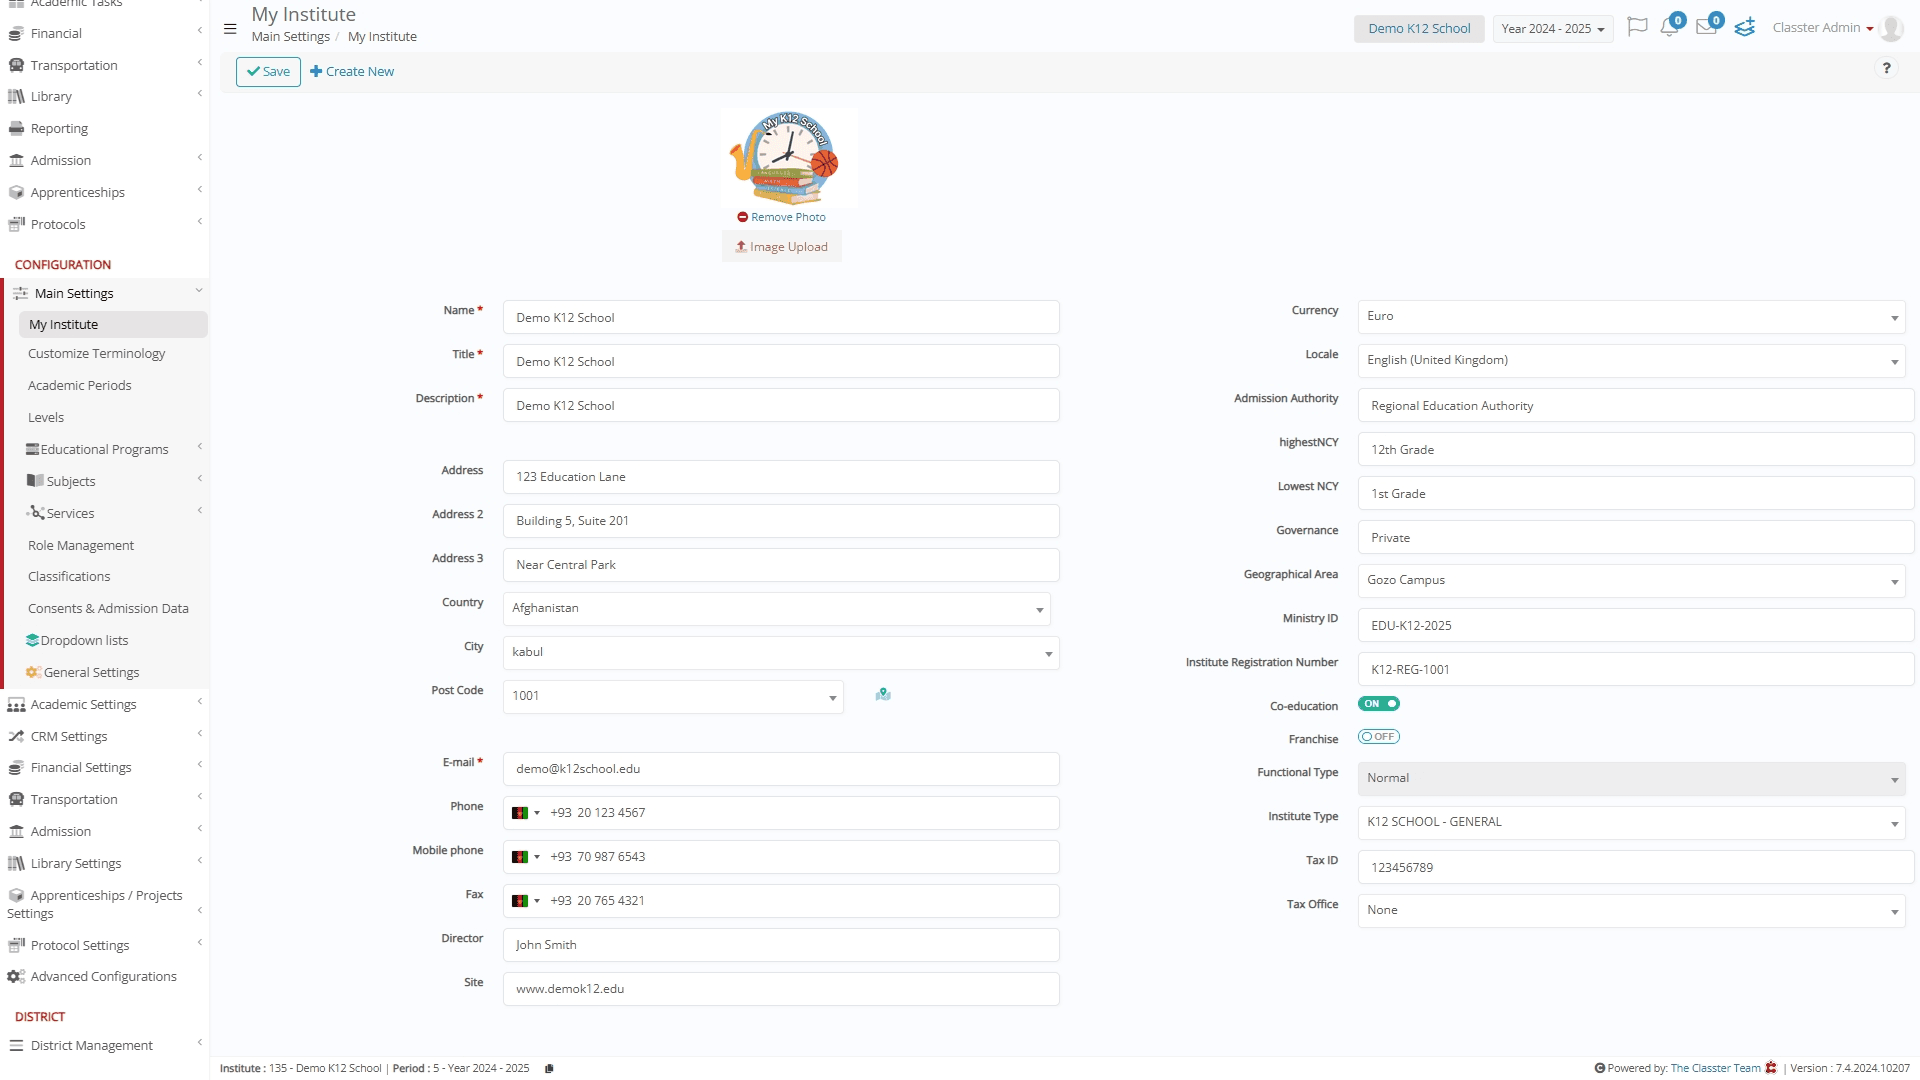Open the City dropdown showing kabul
The height and width of the screenshot is (1080, 1920).
(781, 653)
